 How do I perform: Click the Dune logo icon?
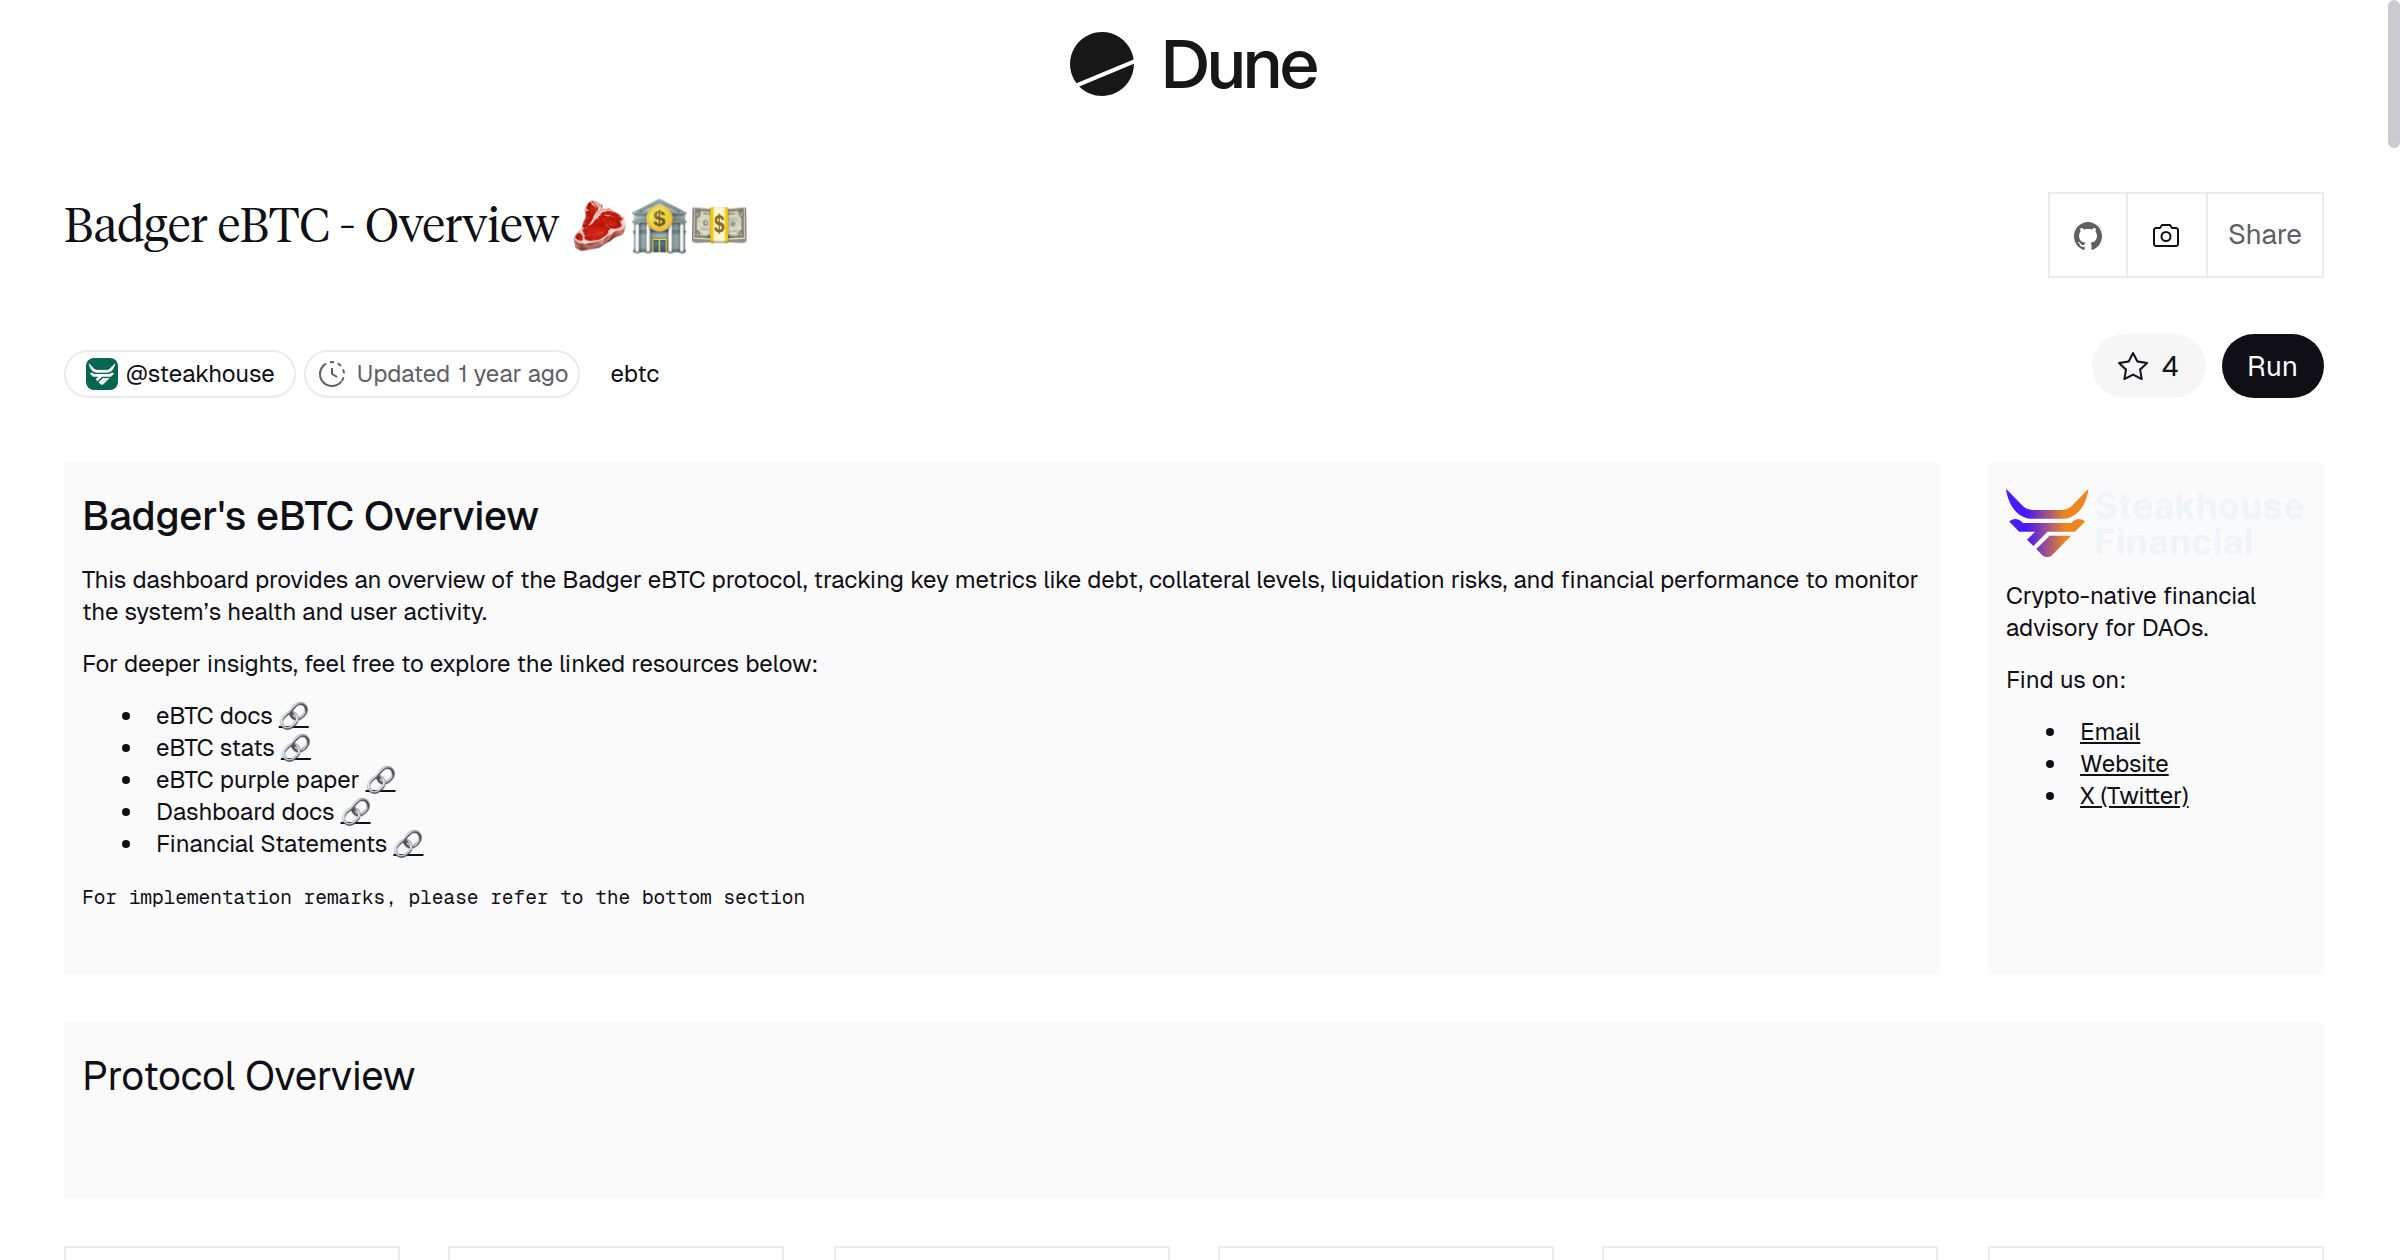tap(1101, 64)
